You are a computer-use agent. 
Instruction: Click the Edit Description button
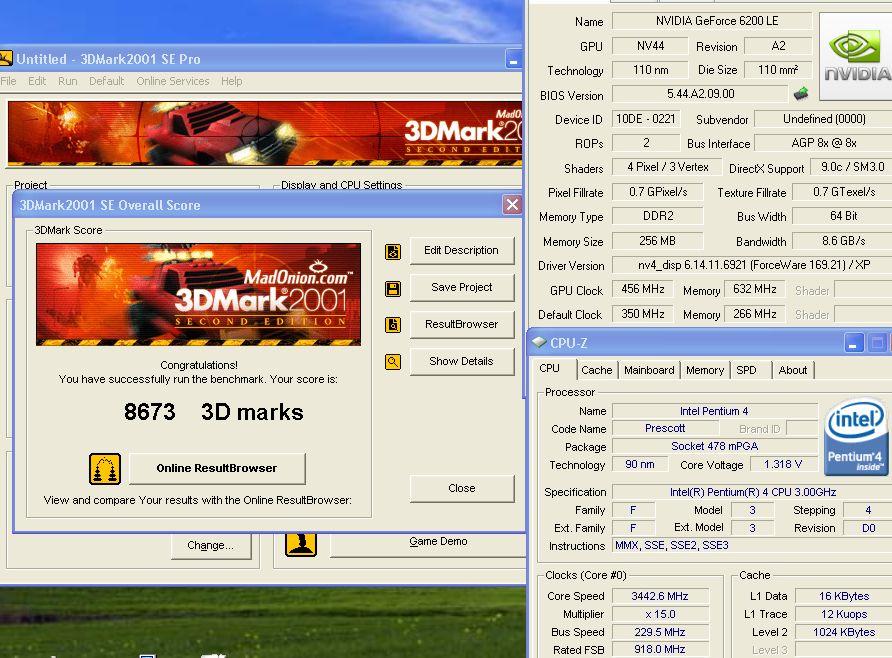pyautogui.click(x=461, y=250)
